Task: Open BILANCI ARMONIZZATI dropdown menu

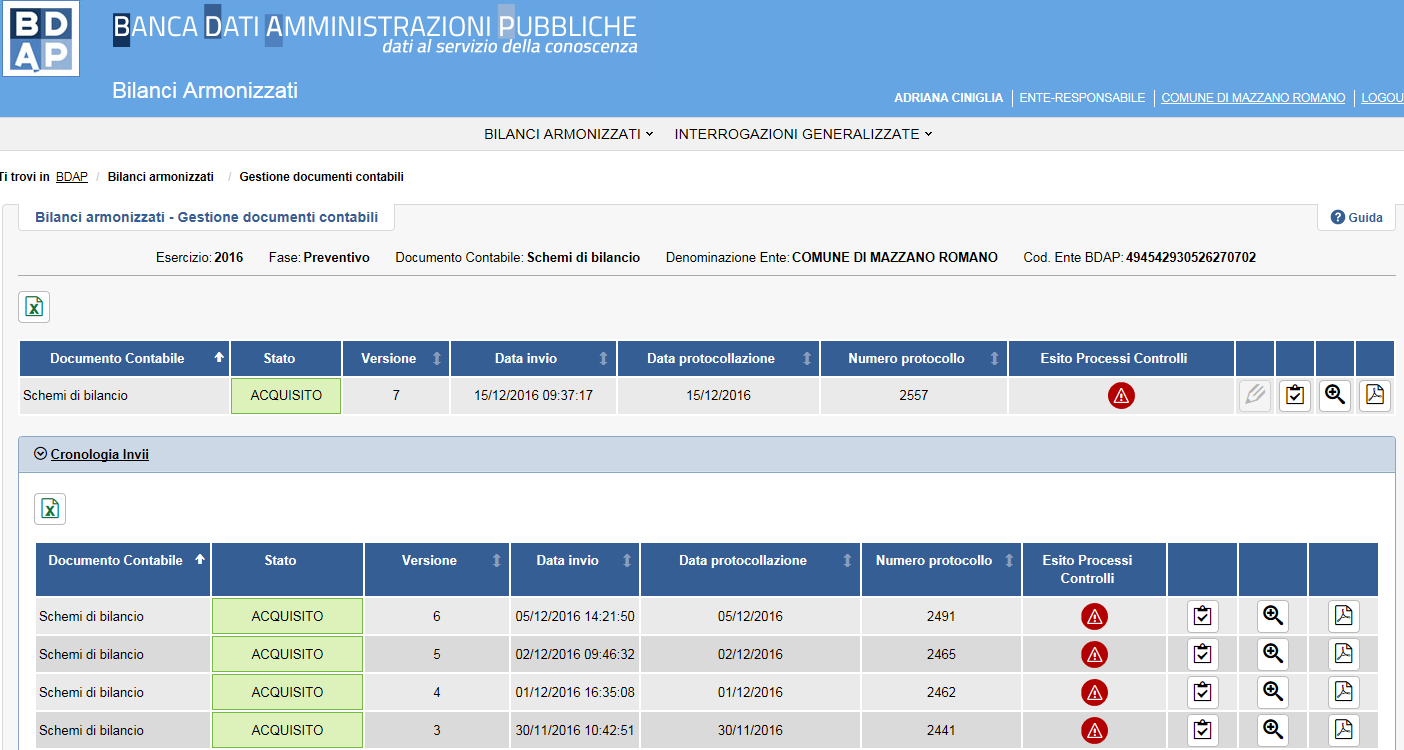Action: (568, 134)
